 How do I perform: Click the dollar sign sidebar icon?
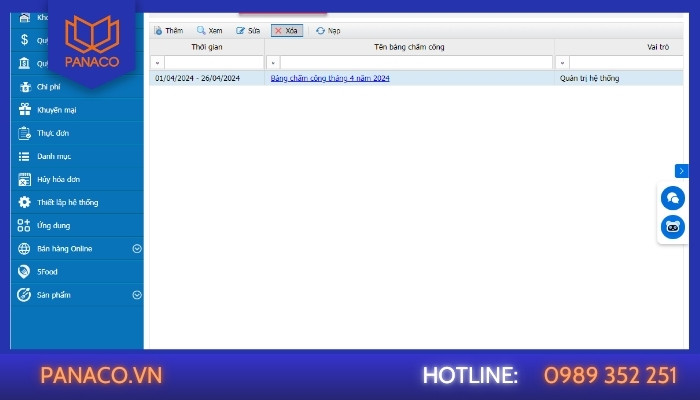(x=25, y=40)
